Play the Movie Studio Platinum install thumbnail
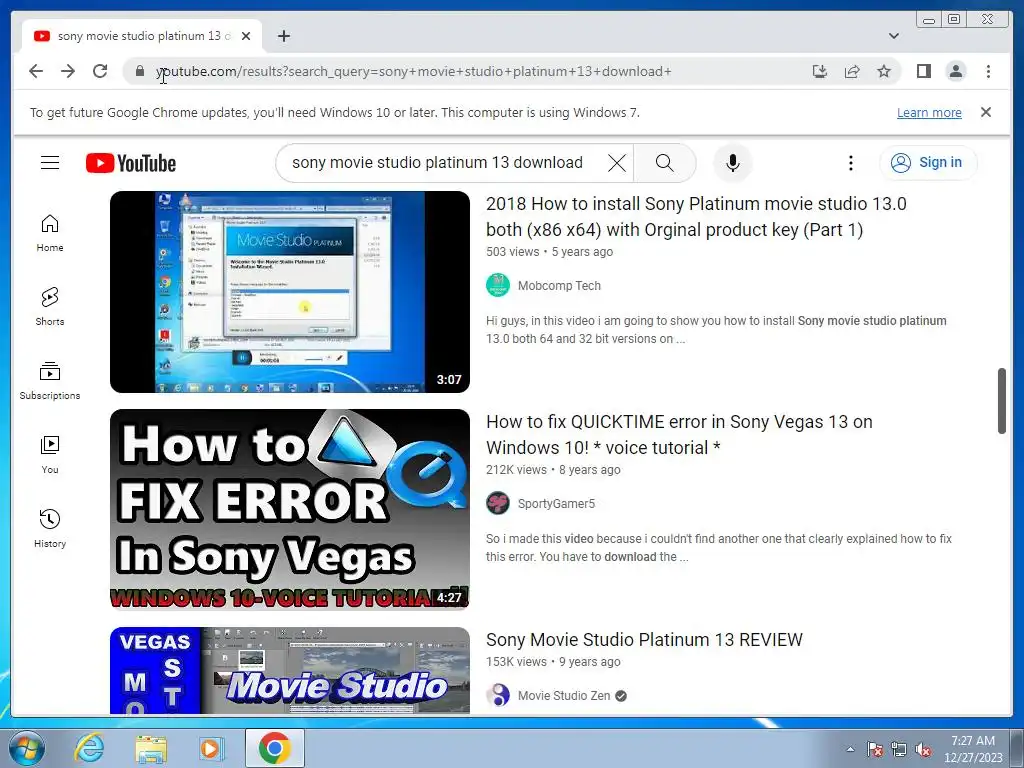1024x768 pixels. (x=290, y=292)
